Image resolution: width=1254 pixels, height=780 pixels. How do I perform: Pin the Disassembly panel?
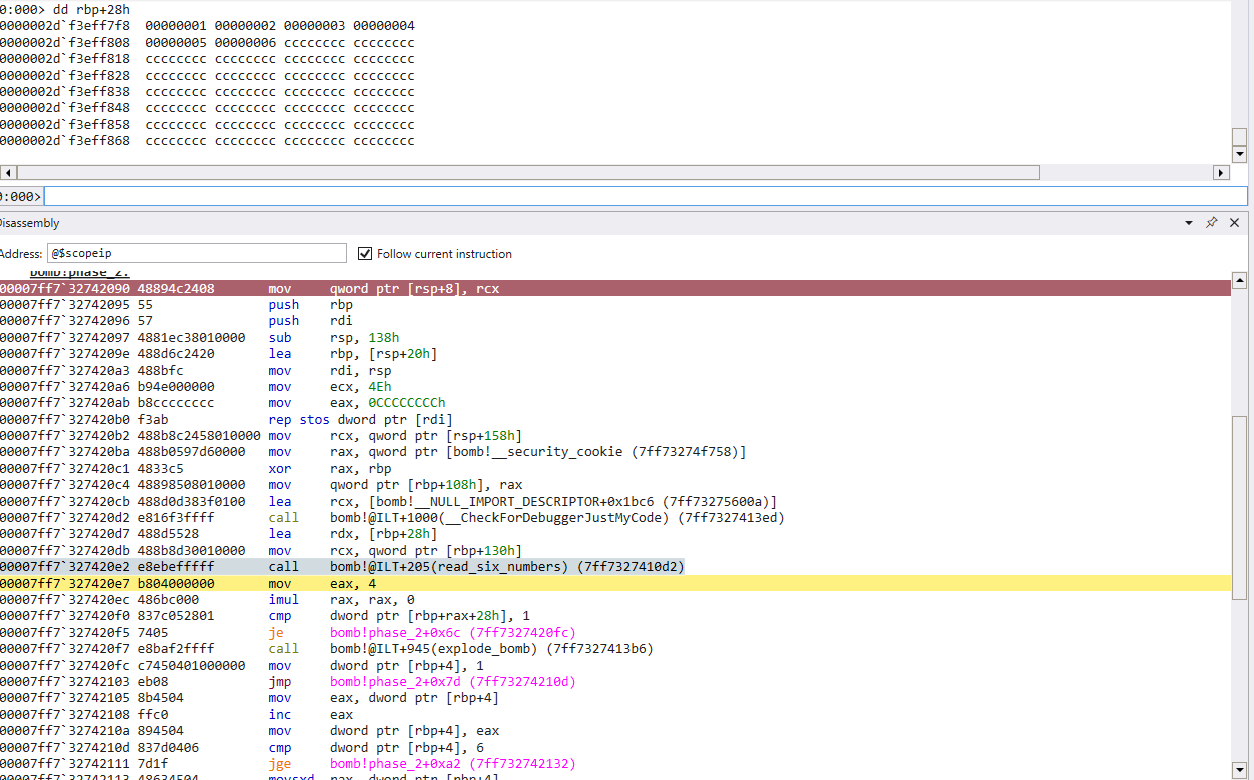pos(1211,223)
